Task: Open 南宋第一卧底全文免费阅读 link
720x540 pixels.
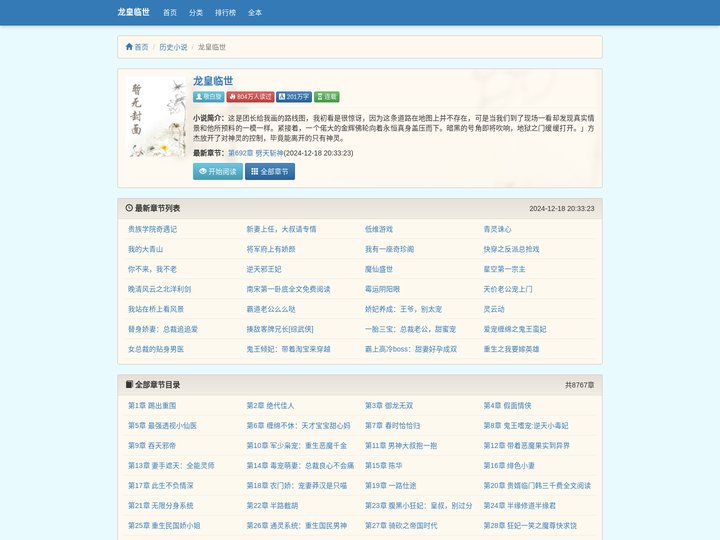Action: tap(288, 289)
